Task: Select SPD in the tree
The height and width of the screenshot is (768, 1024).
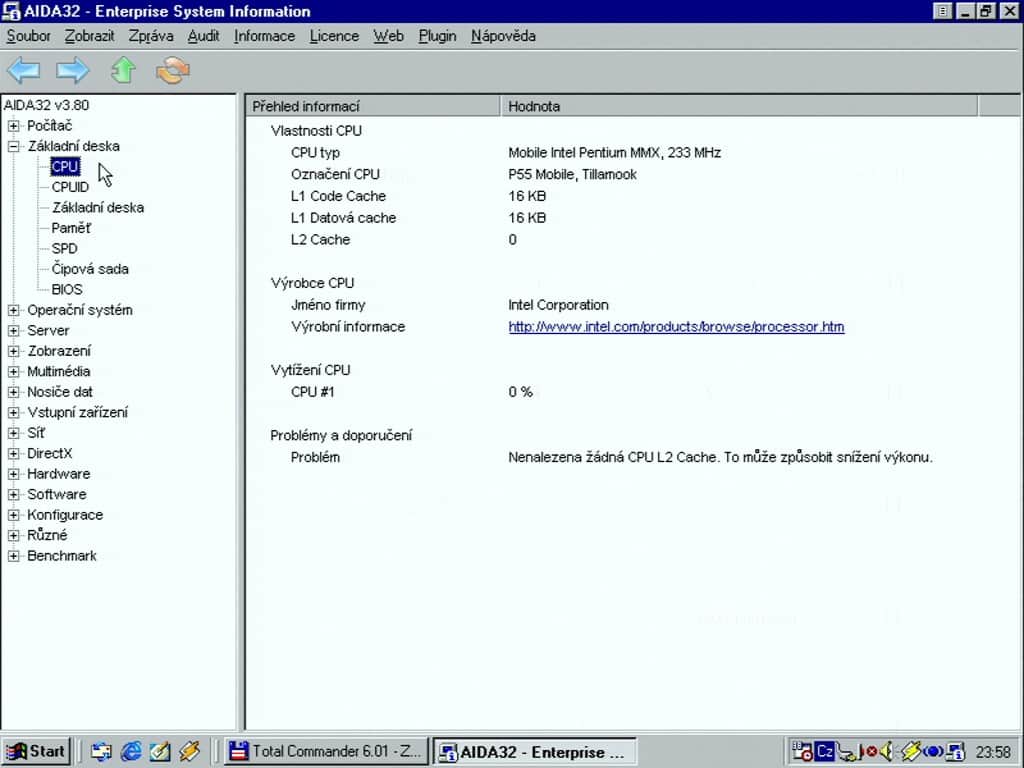Action: click(64, 249)
